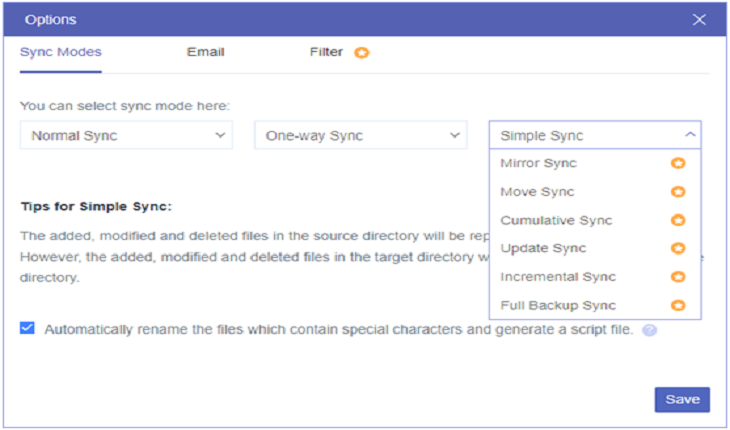The width and height of the screenshot is (730, 430).
Task: Click the Save button
Action: click(682, 399)
